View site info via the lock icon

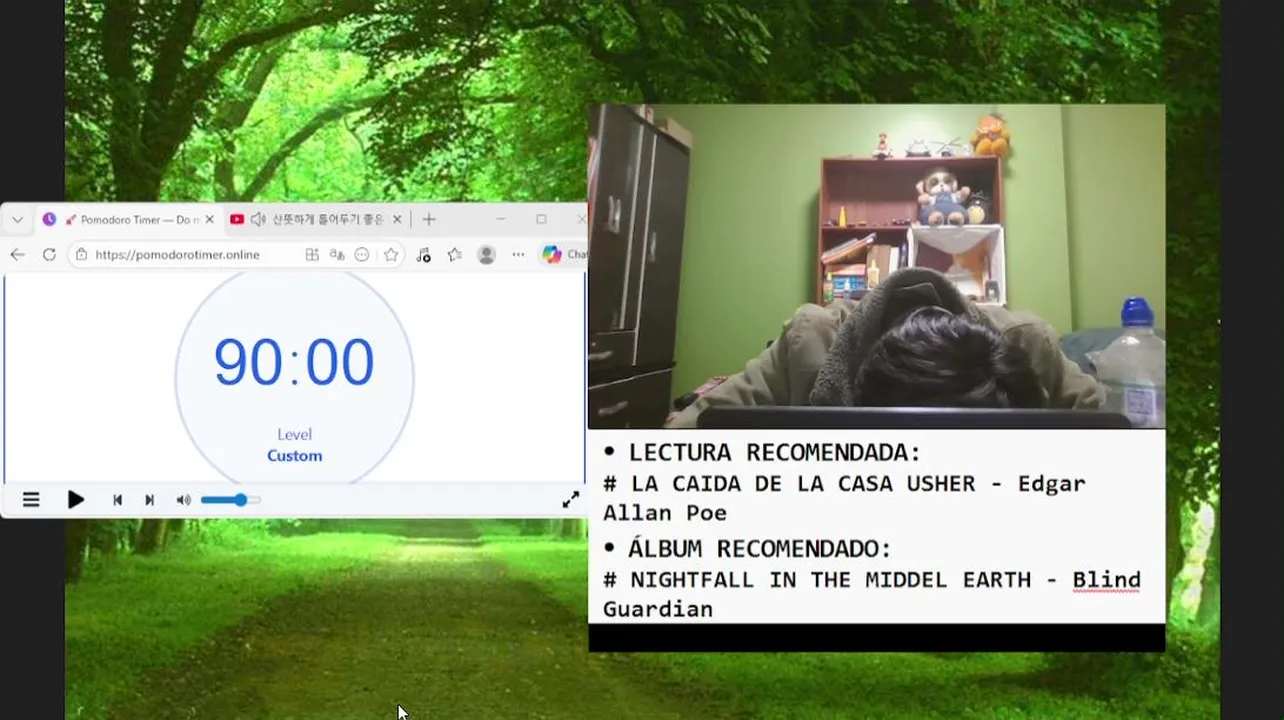click(82, 255)
